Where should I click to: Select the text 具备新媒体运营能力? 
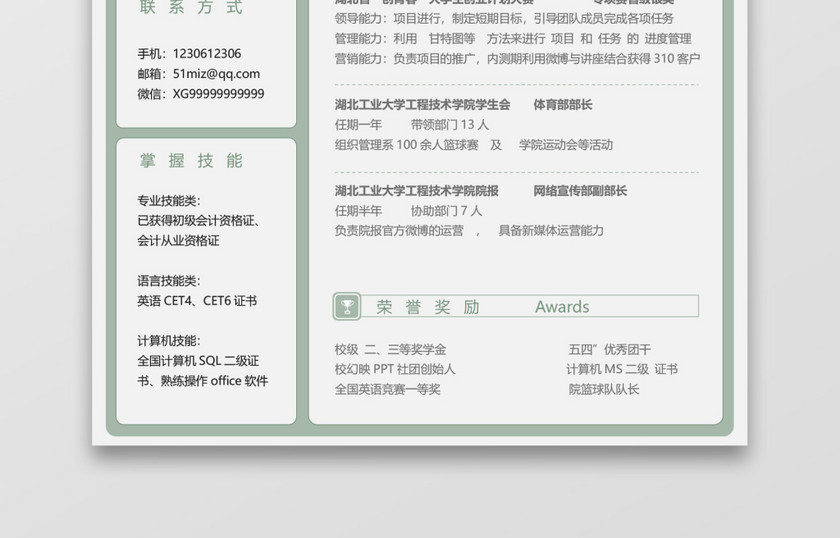point(551,231)
